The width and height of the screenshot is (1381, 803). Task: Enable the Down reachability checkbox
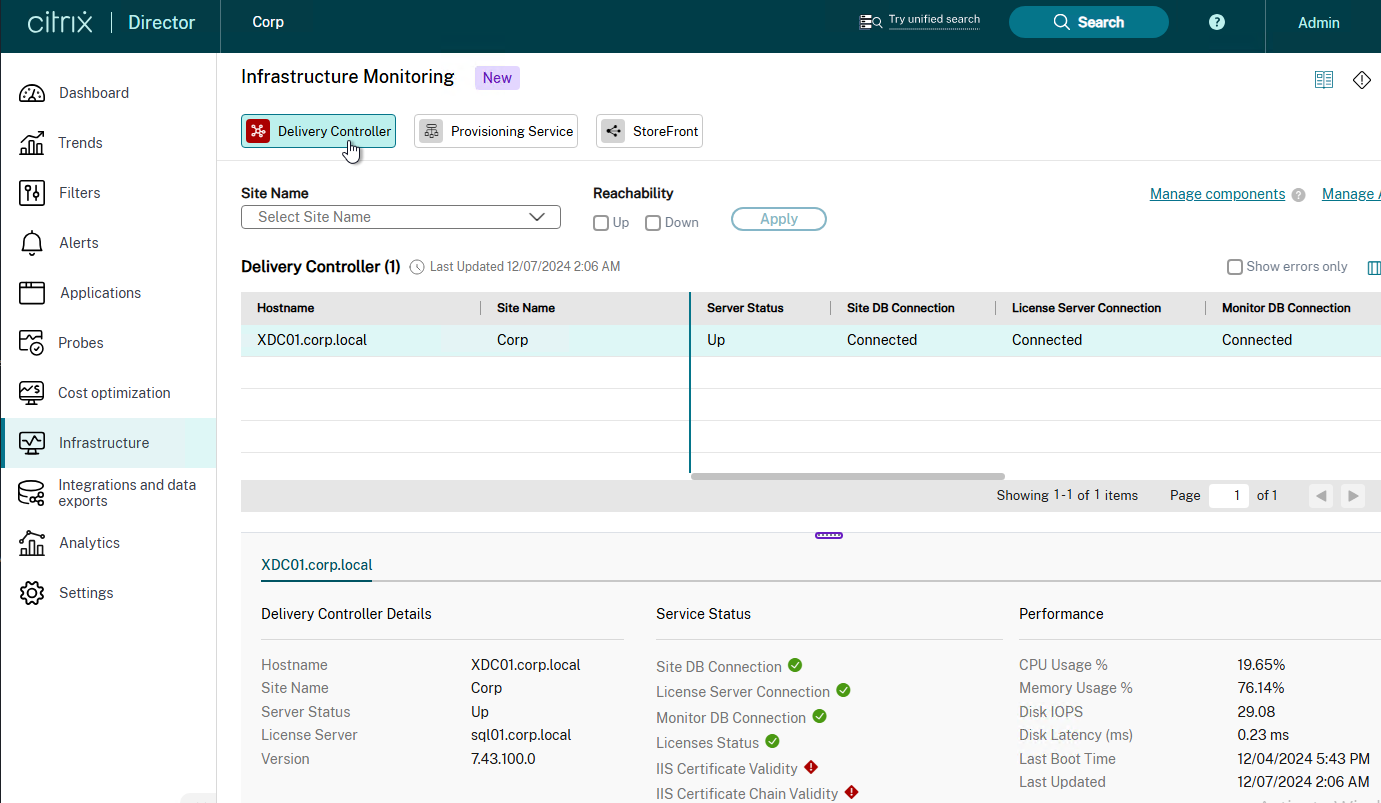click(x=653, y=223)
